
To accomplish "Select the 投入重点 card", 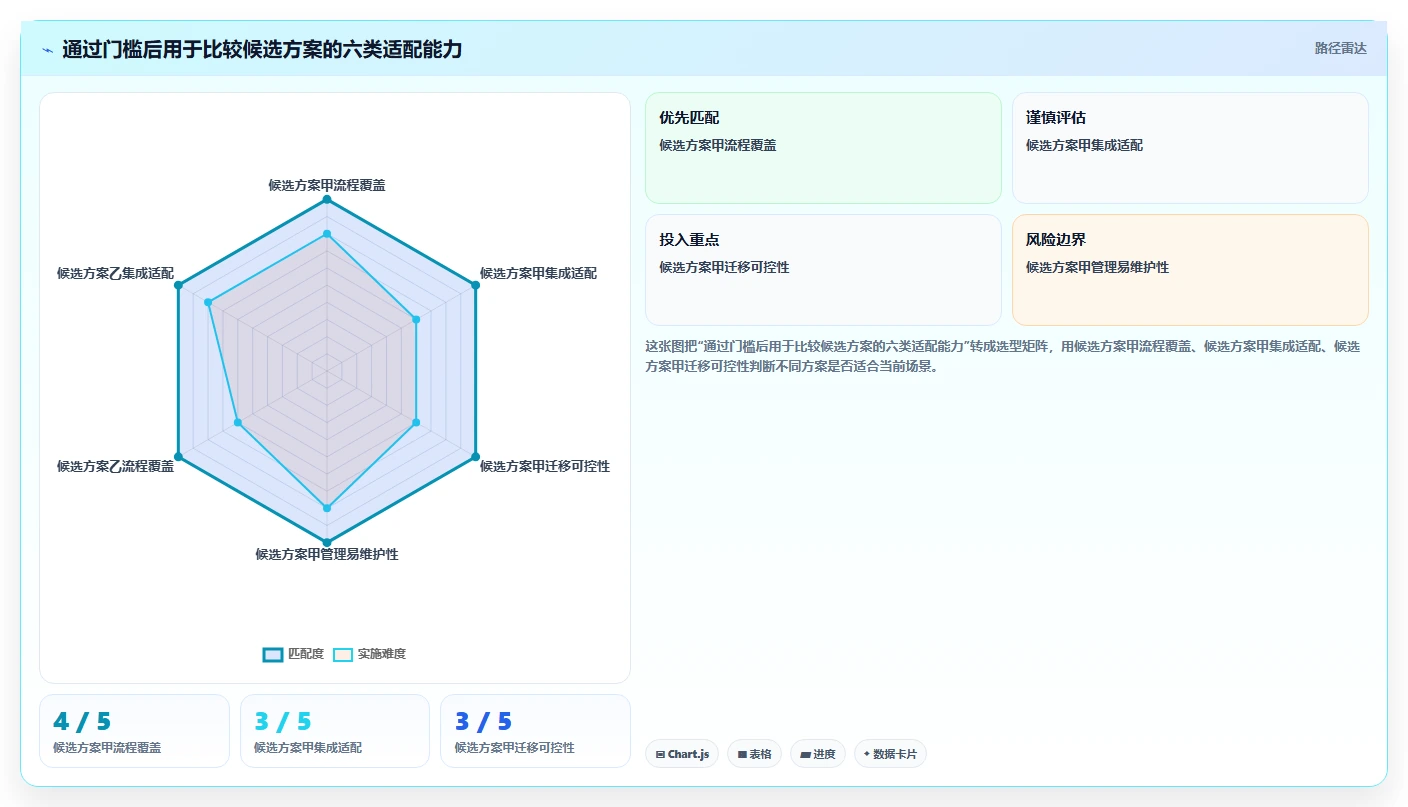I will (x=823, y=270).
